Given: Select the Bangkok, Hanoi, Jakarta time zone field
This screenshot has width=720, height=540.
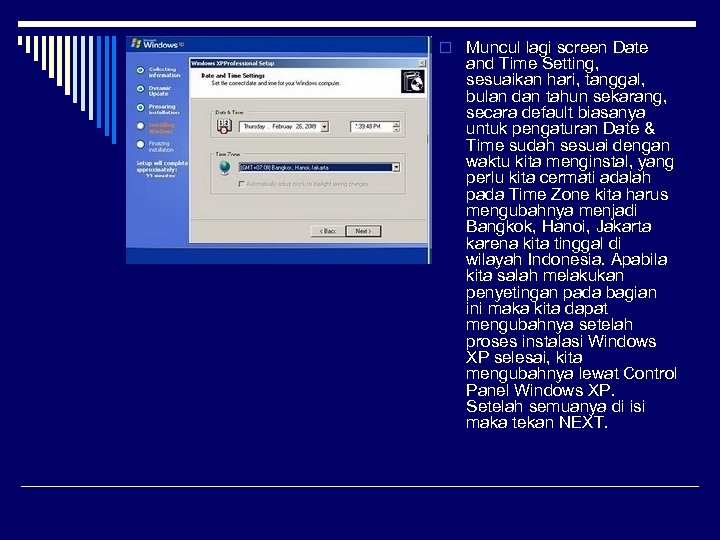Looking at the screenshot, I should click(x=319, y=168).
